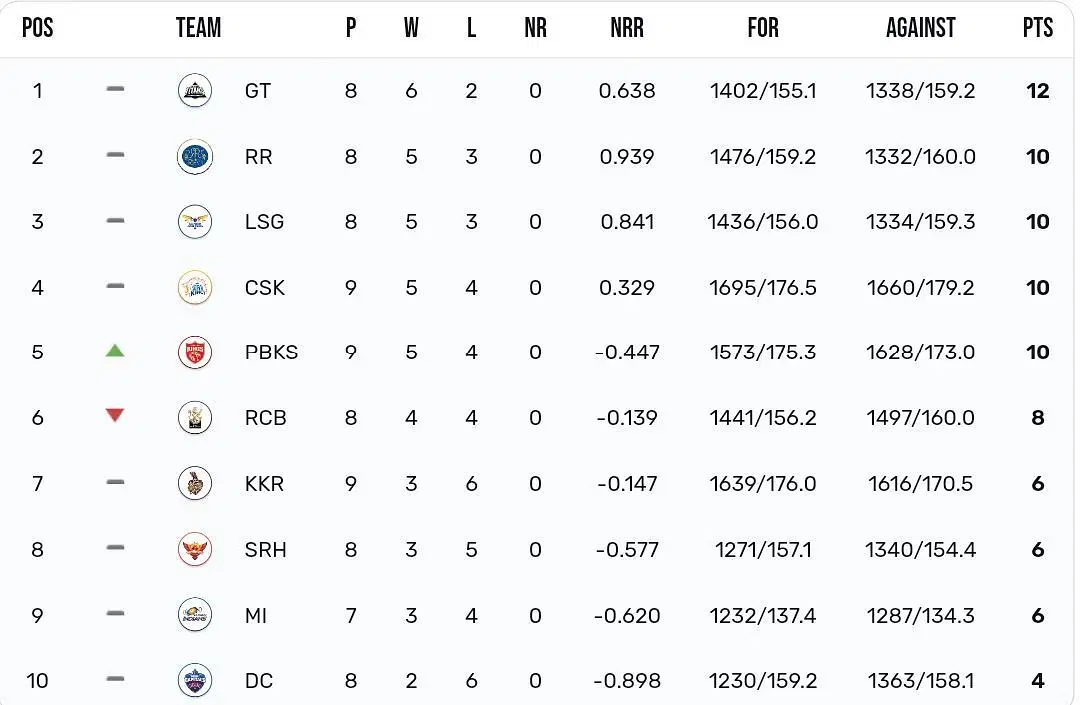The width and height of the screenshot is (1080, 705).
Task: Click the Gujarat Titans team logo
Action: (195, 91)
